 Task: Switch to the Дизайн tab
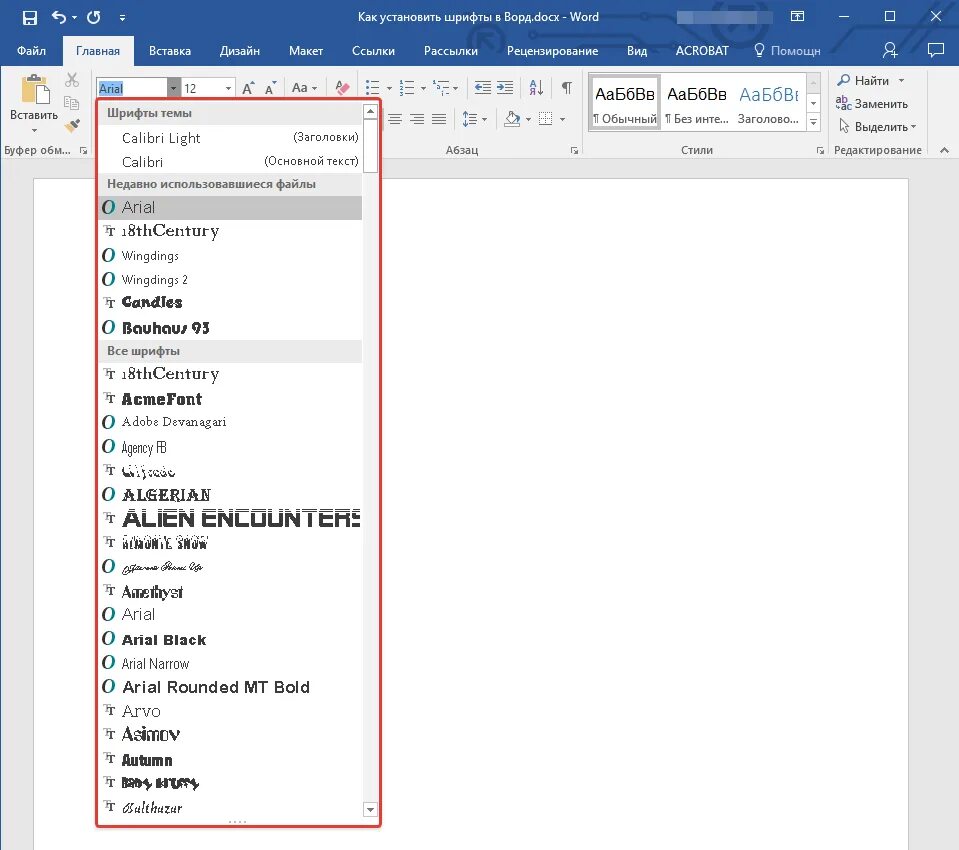pyautogui.click(x=240, y=51)
